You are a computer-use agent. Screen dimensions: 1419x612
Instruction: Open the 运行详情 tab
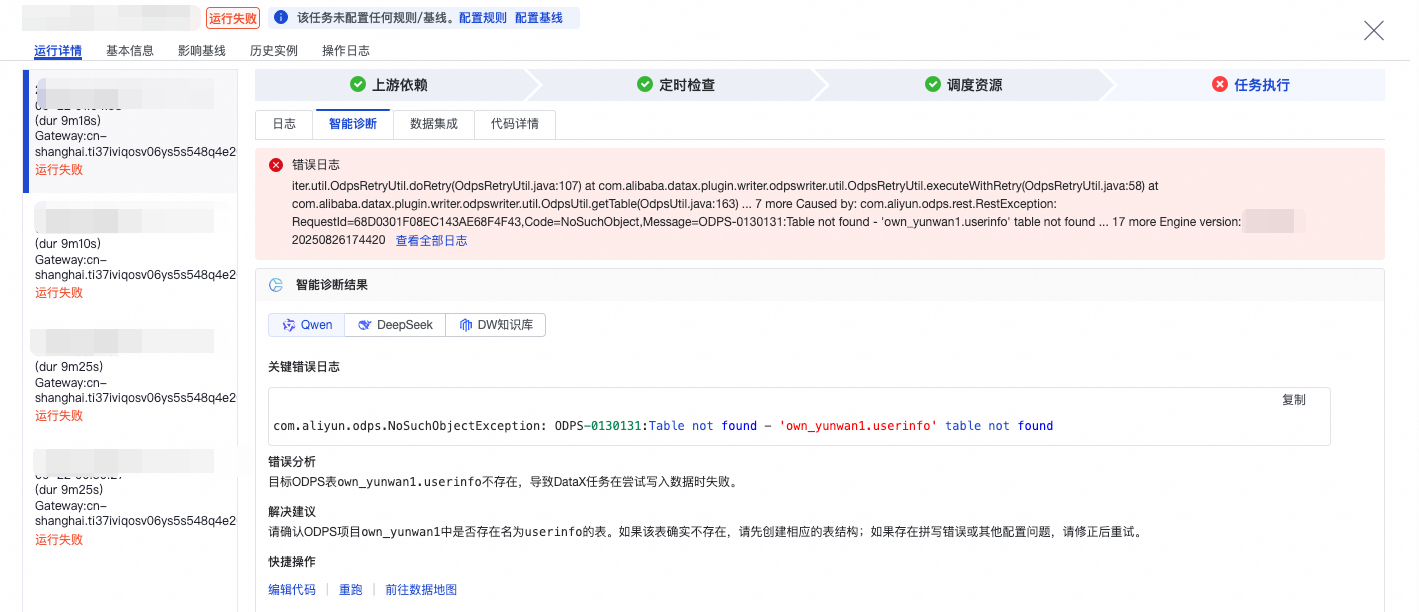(58, 51)
